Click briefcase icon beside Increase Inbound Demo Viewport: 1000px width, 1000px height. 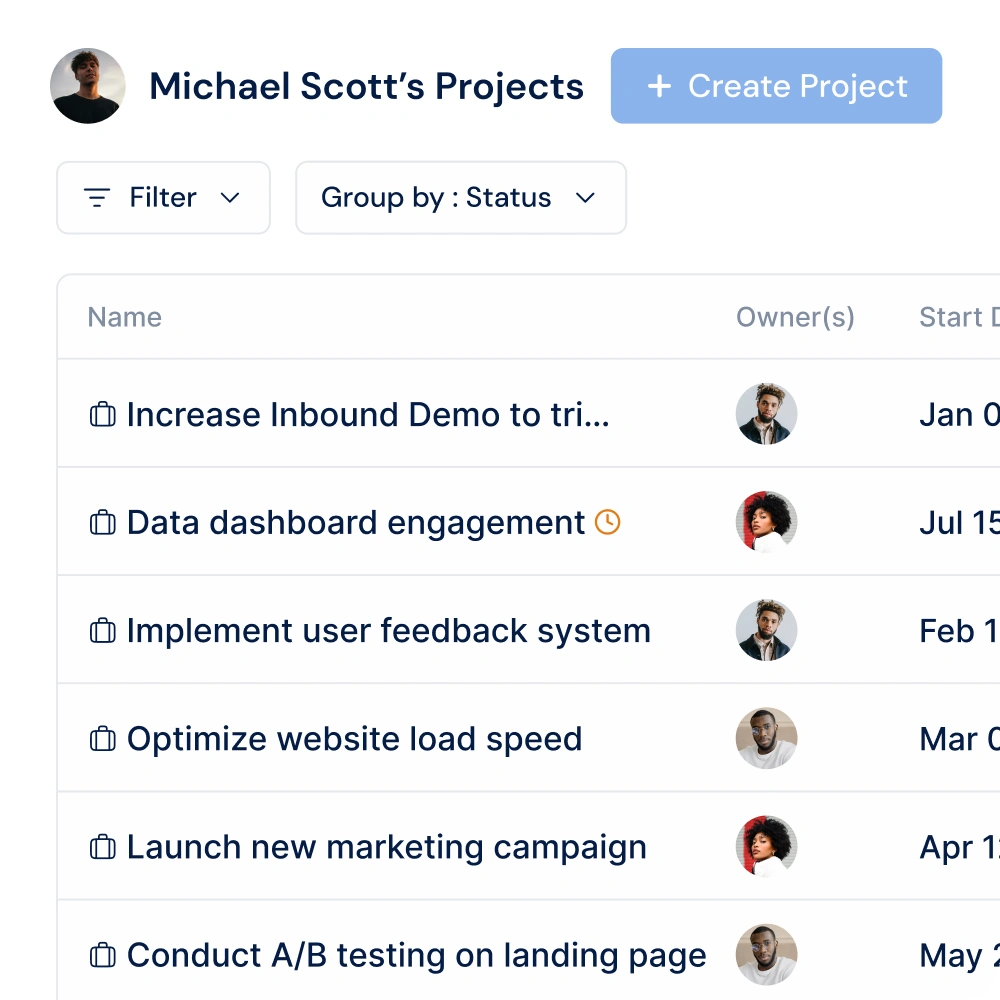(102, 414)
